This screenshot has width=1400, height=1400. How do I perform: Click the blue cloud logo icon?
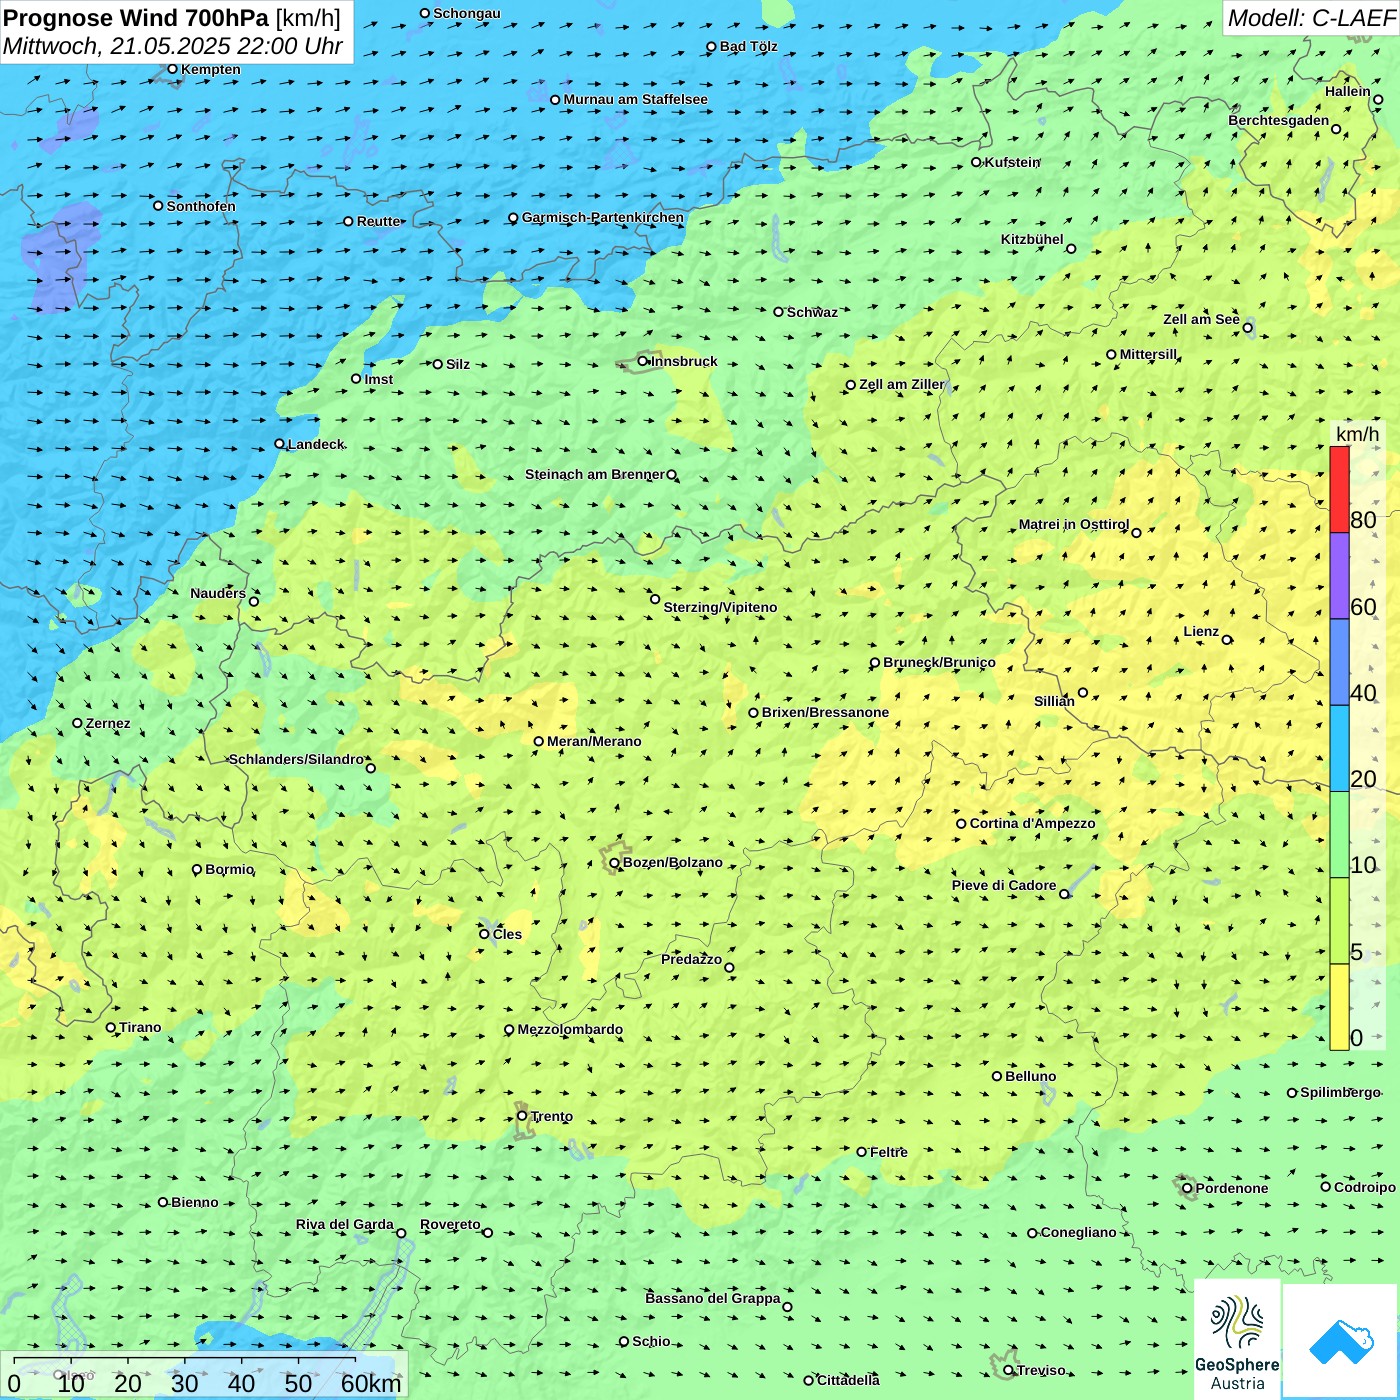(1340, 1341)
